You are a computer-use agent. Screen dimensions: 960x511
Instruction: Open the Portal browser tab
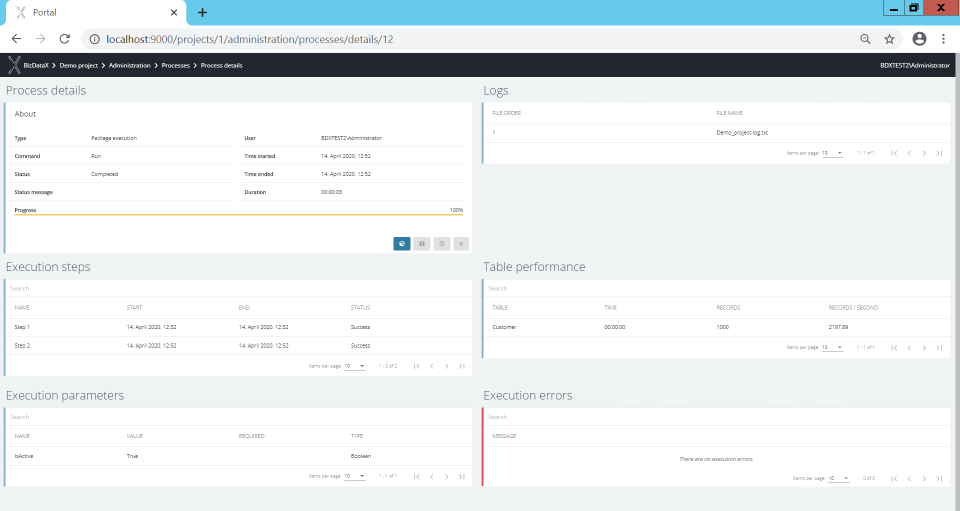coord(95,12)
